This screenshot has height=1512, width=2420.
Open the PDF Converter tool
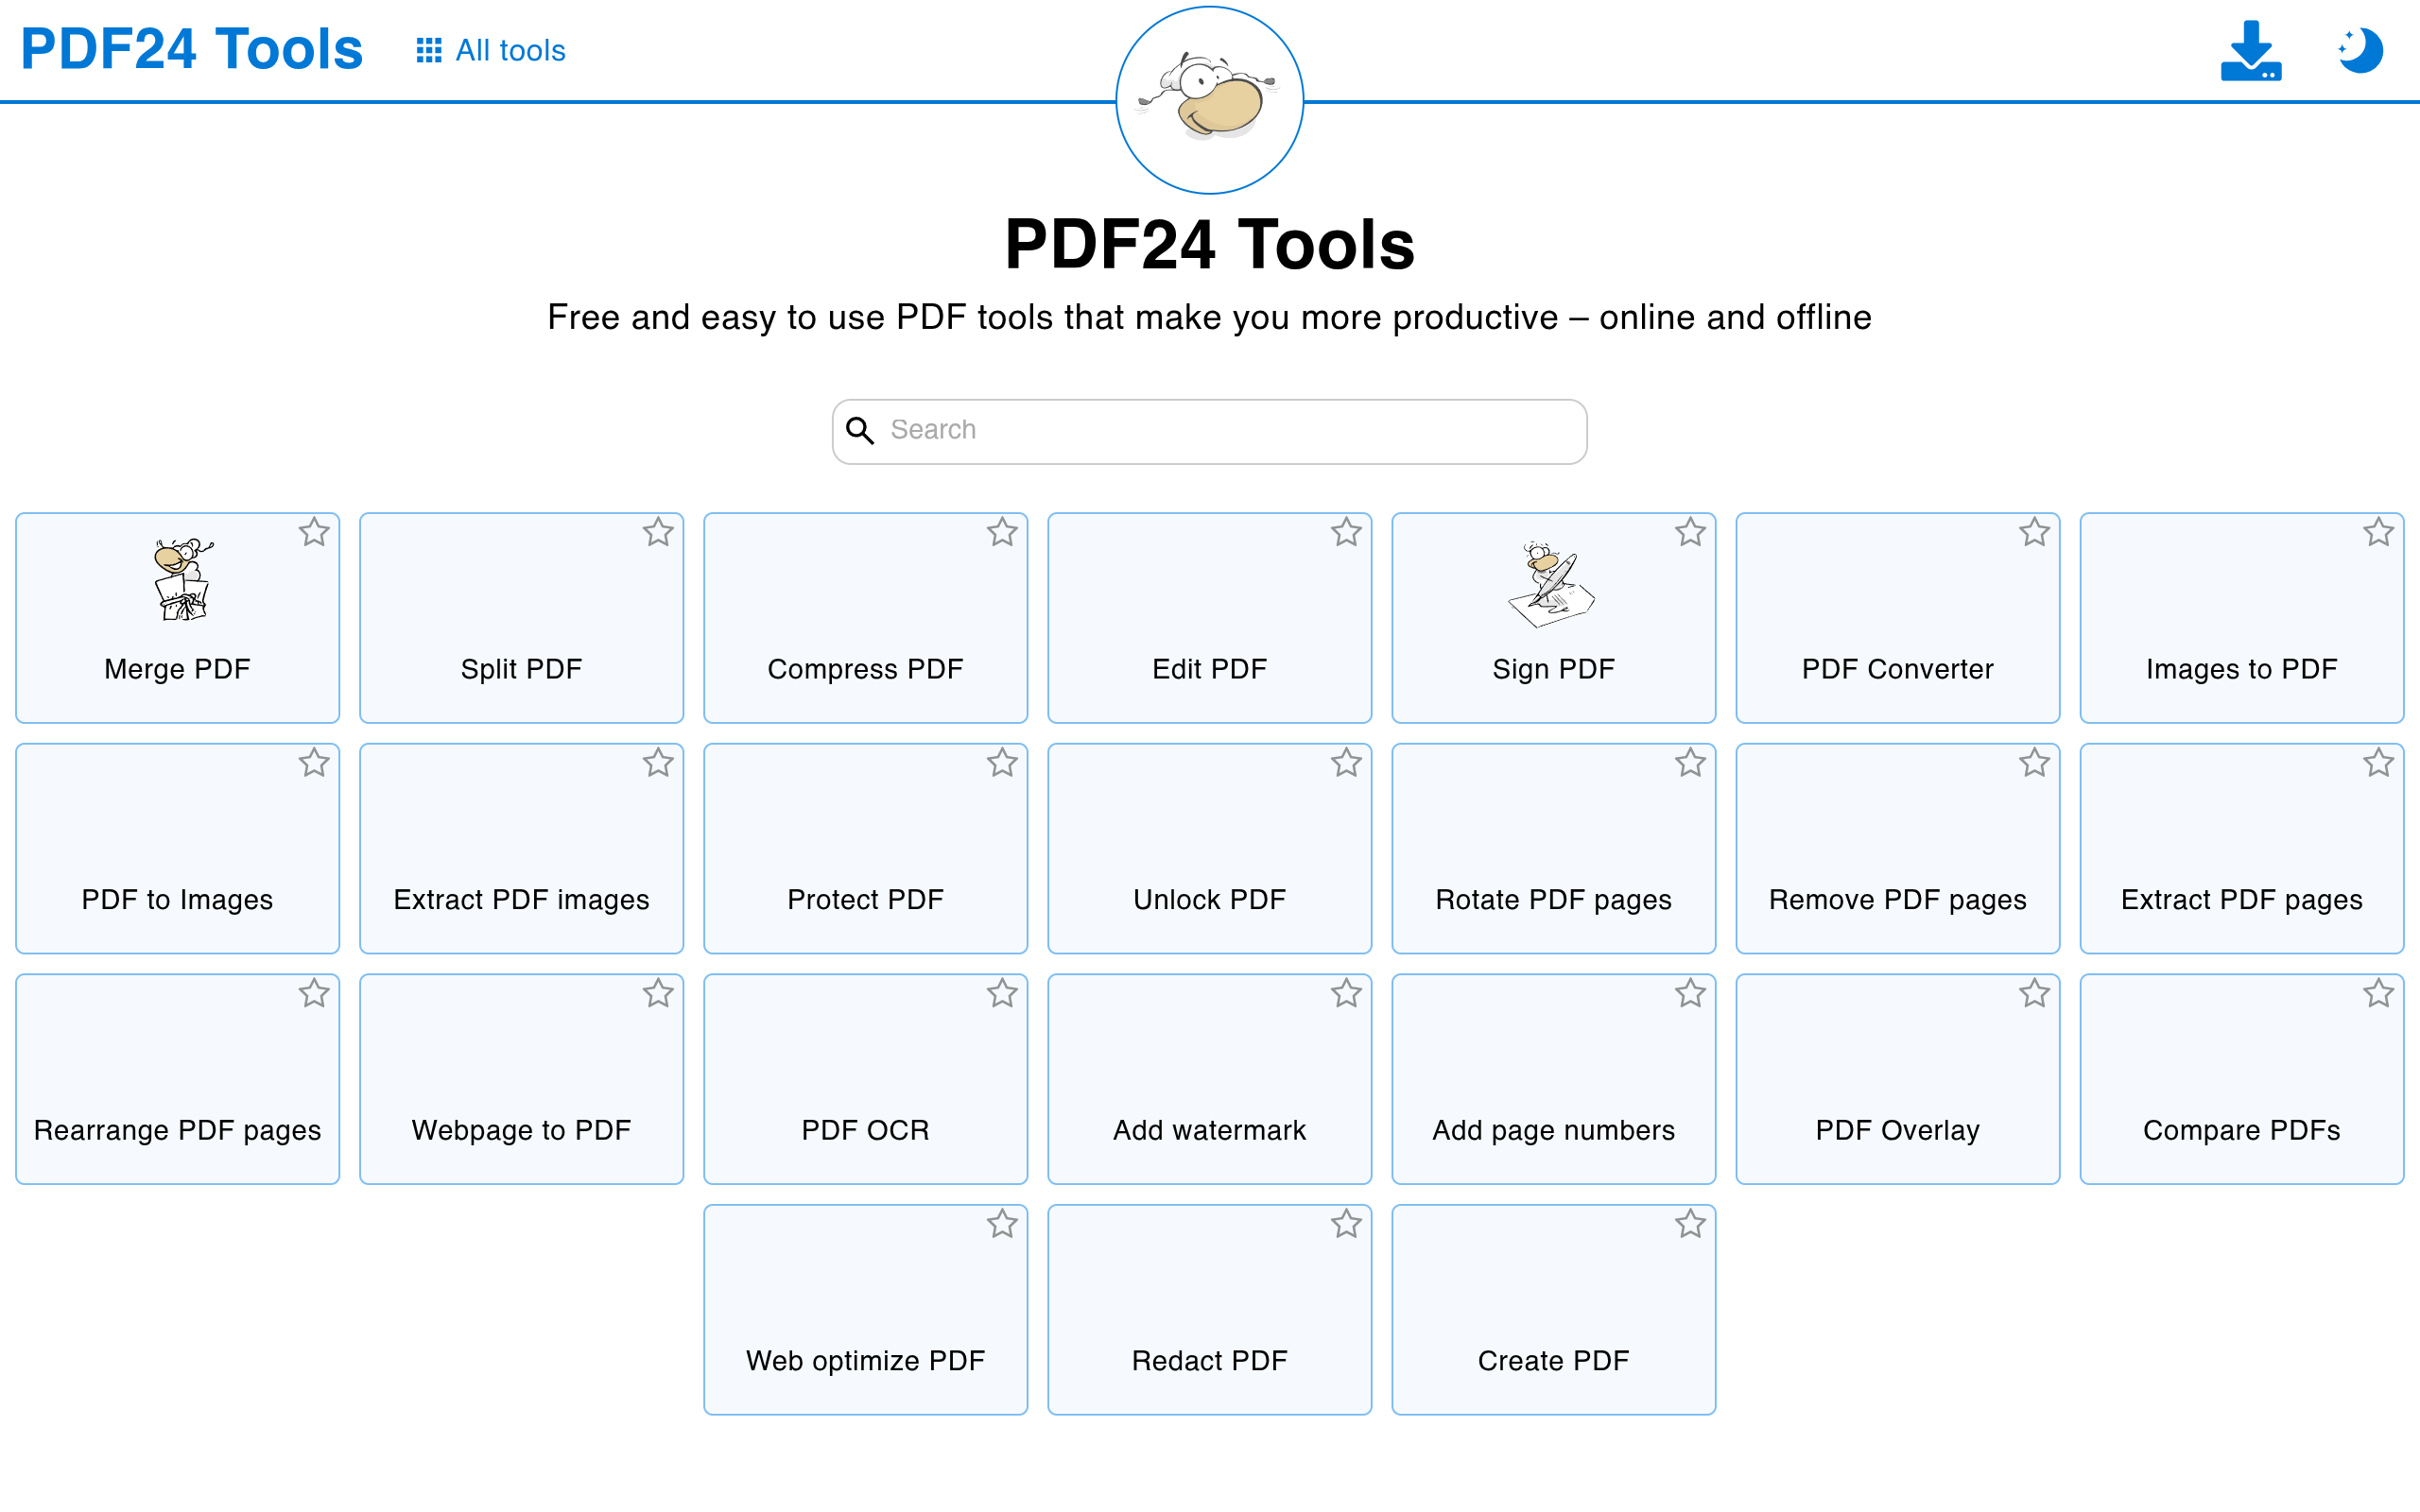point(1898,618)
